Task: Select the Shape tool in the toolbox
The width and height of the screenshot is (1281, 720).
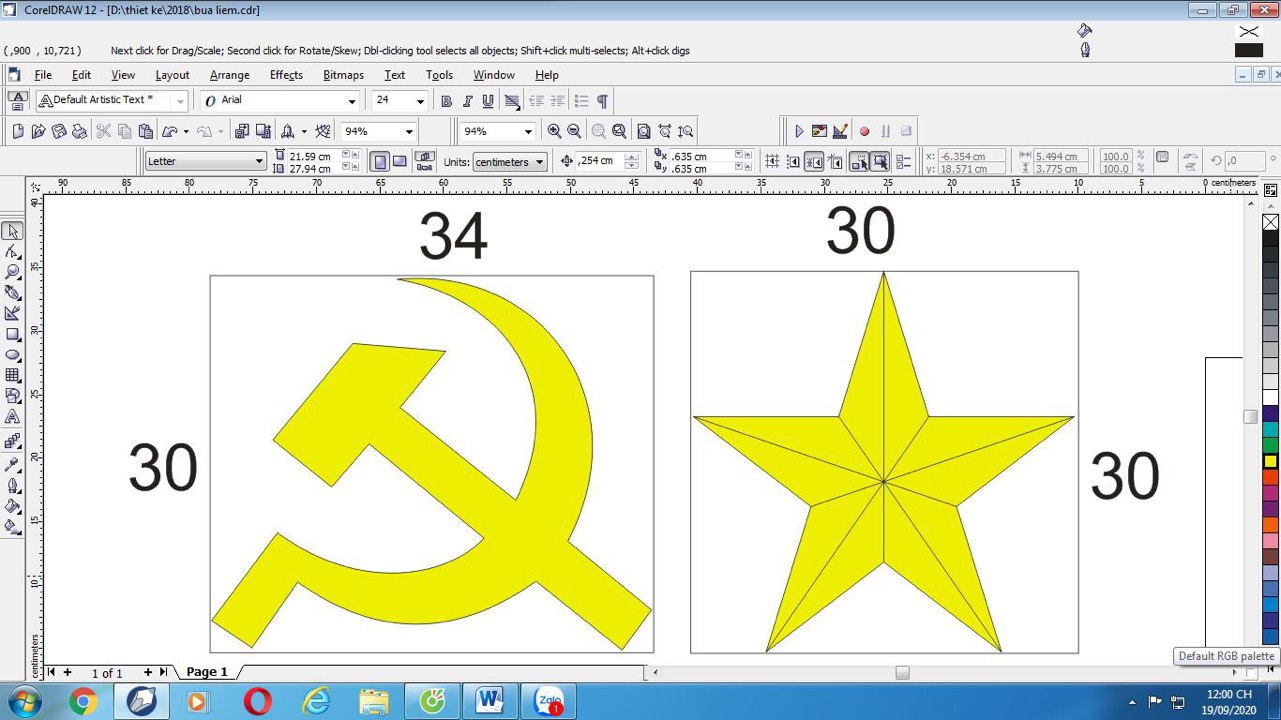Action: coord(13,252)
